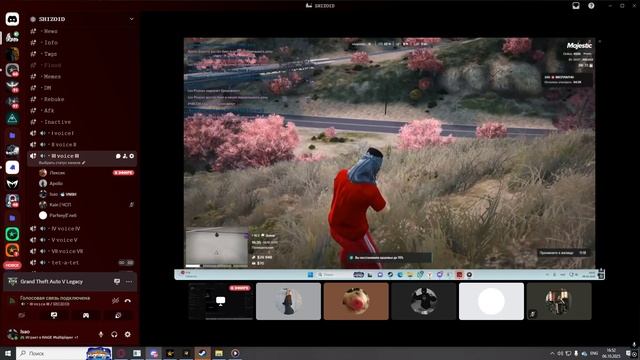Open chat of III voice III channel

click(118, 156)
